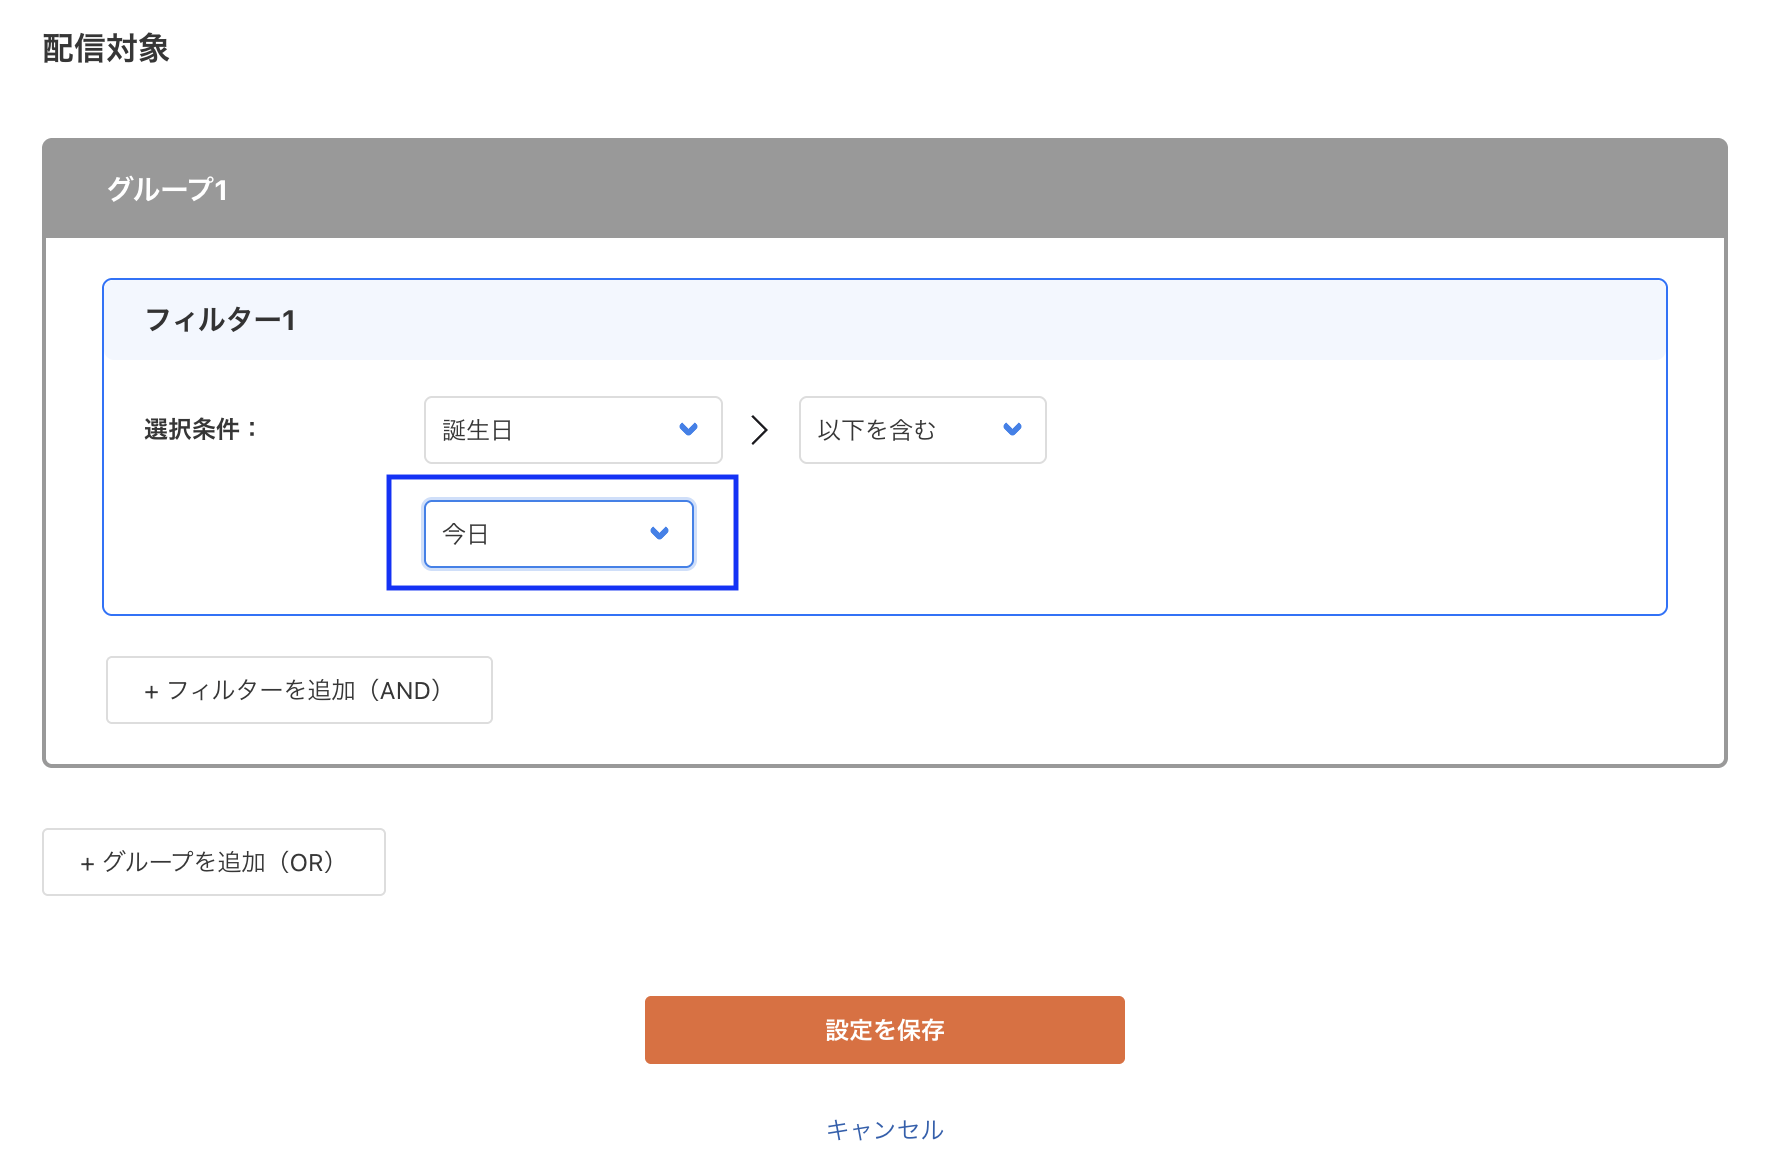Click the right arrow between condition dropdowns

click(760, 430)
